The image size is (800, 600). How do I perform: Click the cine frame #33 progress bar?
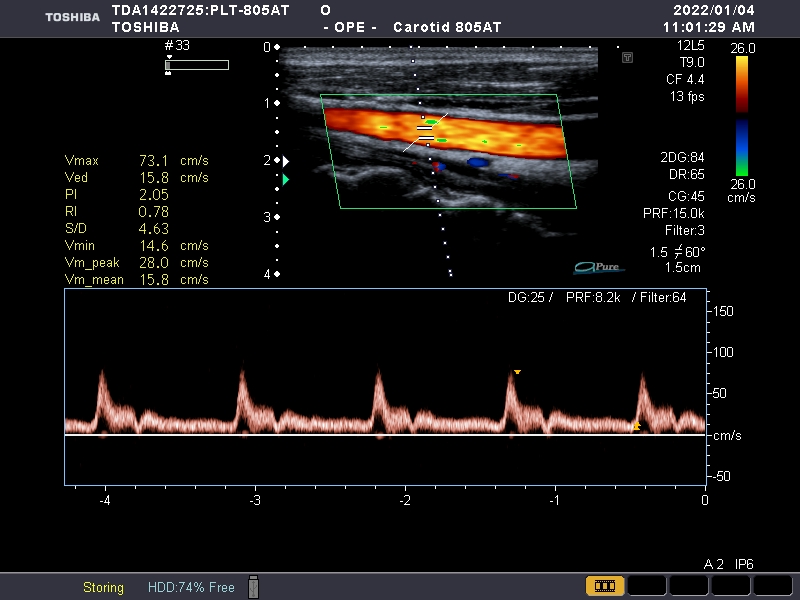click(x=197, y=65)
